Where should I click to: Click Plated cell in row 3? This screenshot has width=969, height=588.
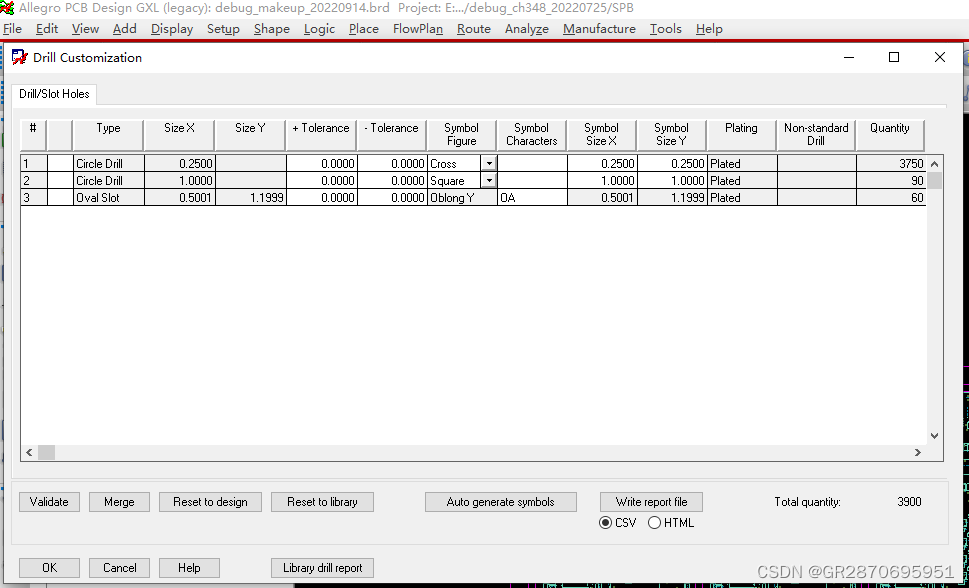pyautogui.click(x=742, y=198)
